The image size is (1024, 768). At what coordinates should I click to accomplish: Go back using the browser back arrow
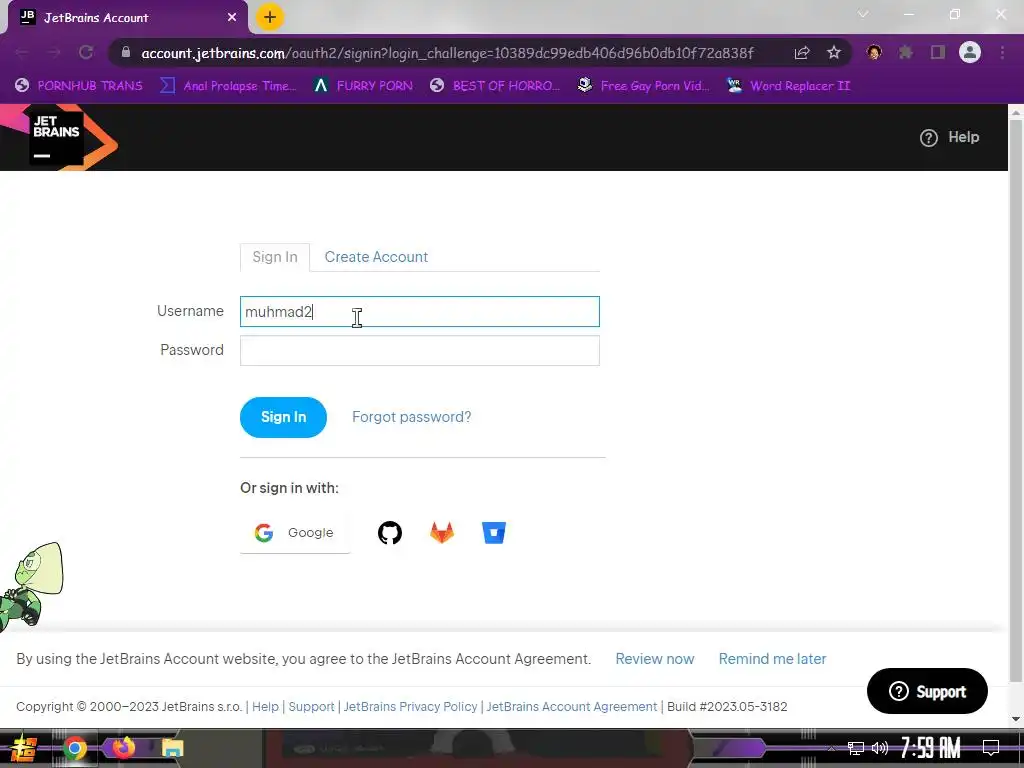point(21,53)
